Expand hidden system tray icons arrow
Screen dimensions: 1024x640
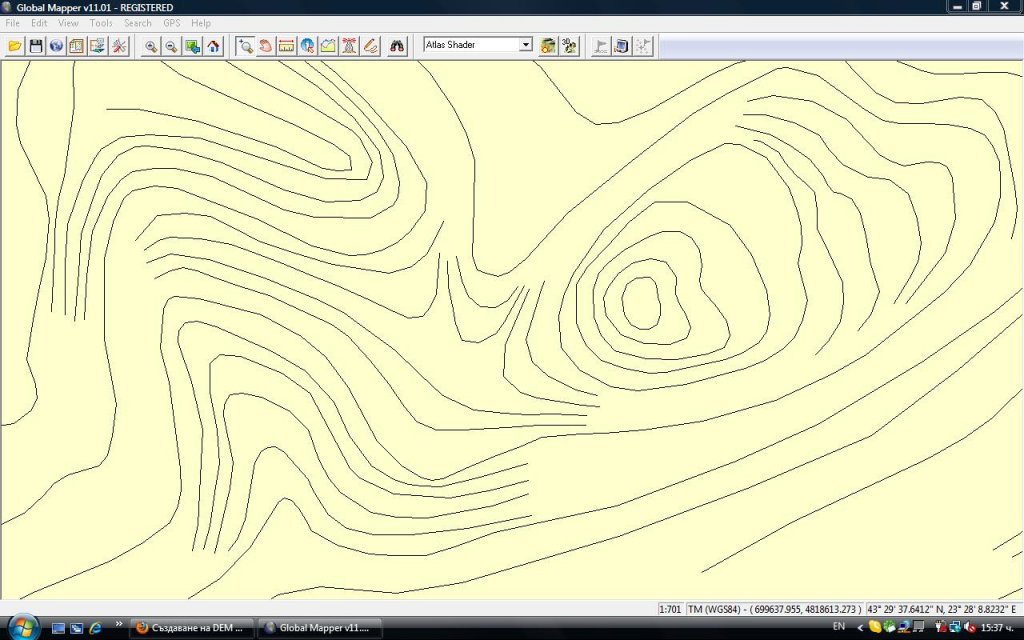coord(861,627)
